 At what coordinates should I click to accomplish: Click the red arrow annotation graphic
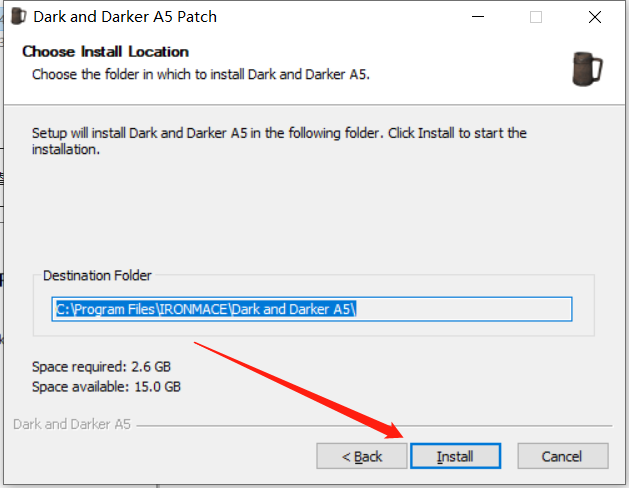[x=299, y=390]
